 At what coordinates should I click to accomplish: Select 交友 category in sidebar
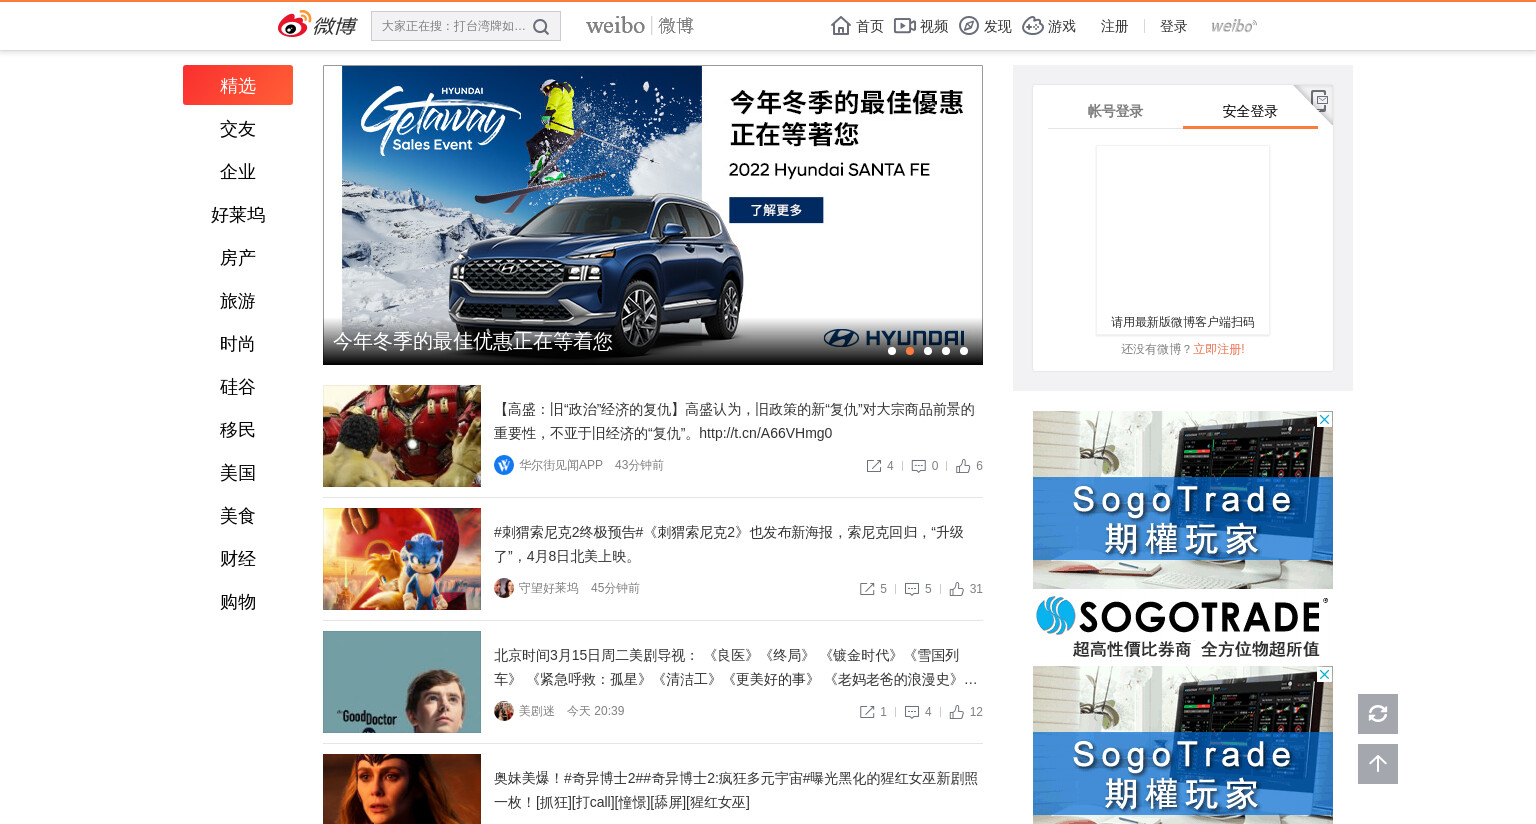click(x=238, y=129)
